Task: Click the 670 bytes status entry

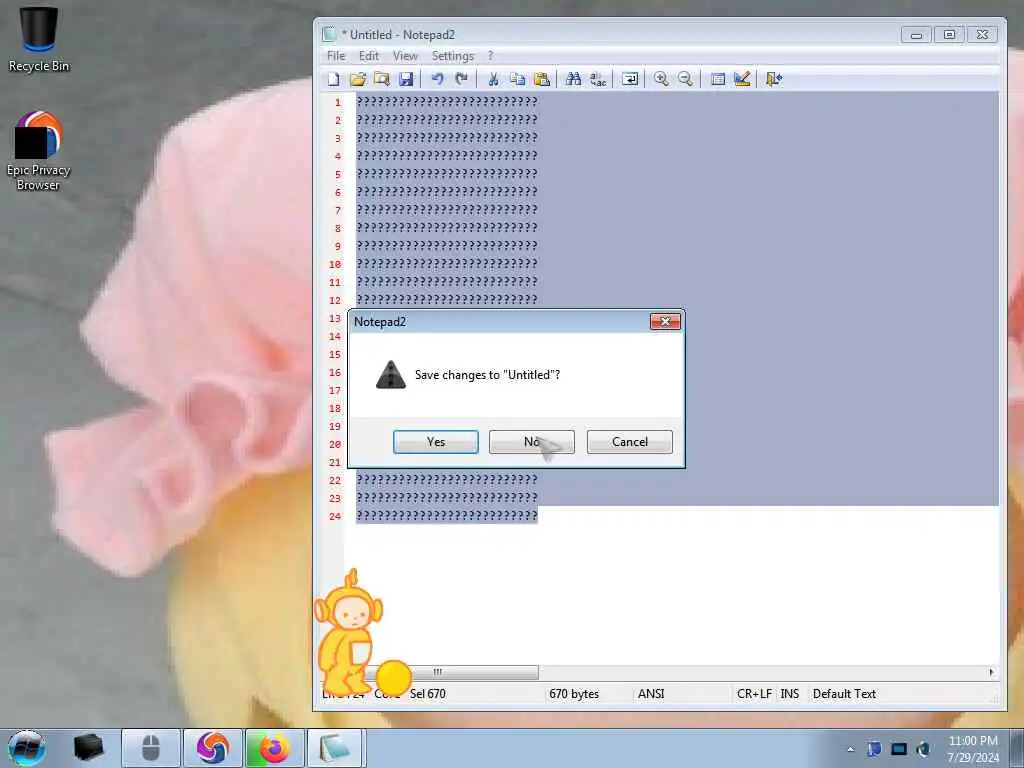Action: tap(573, 694)
